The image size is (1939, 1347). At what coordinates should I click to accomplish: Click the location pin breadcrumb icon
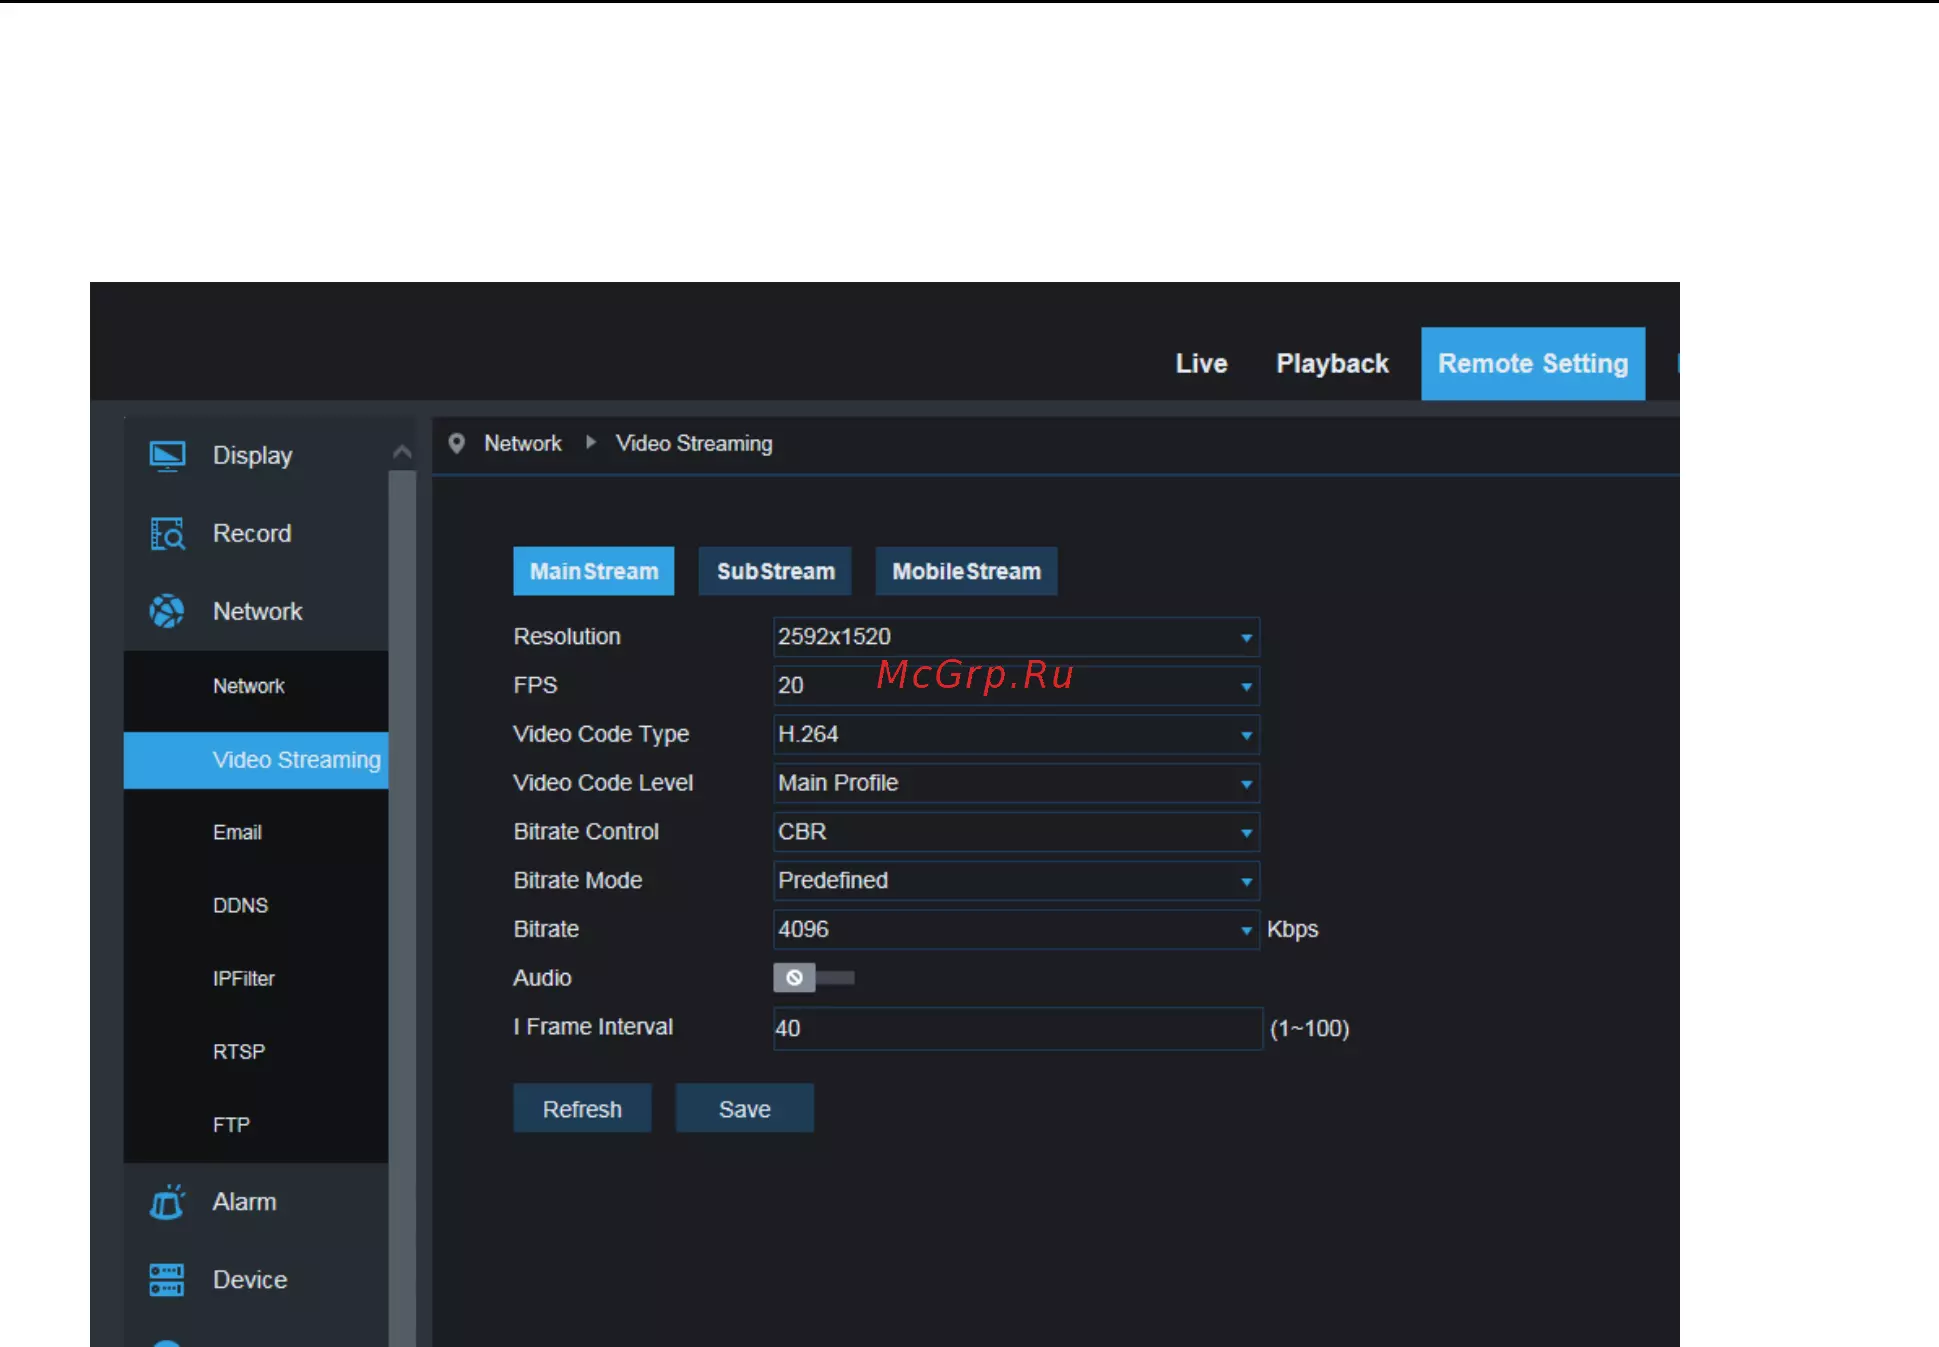point(456,443)
